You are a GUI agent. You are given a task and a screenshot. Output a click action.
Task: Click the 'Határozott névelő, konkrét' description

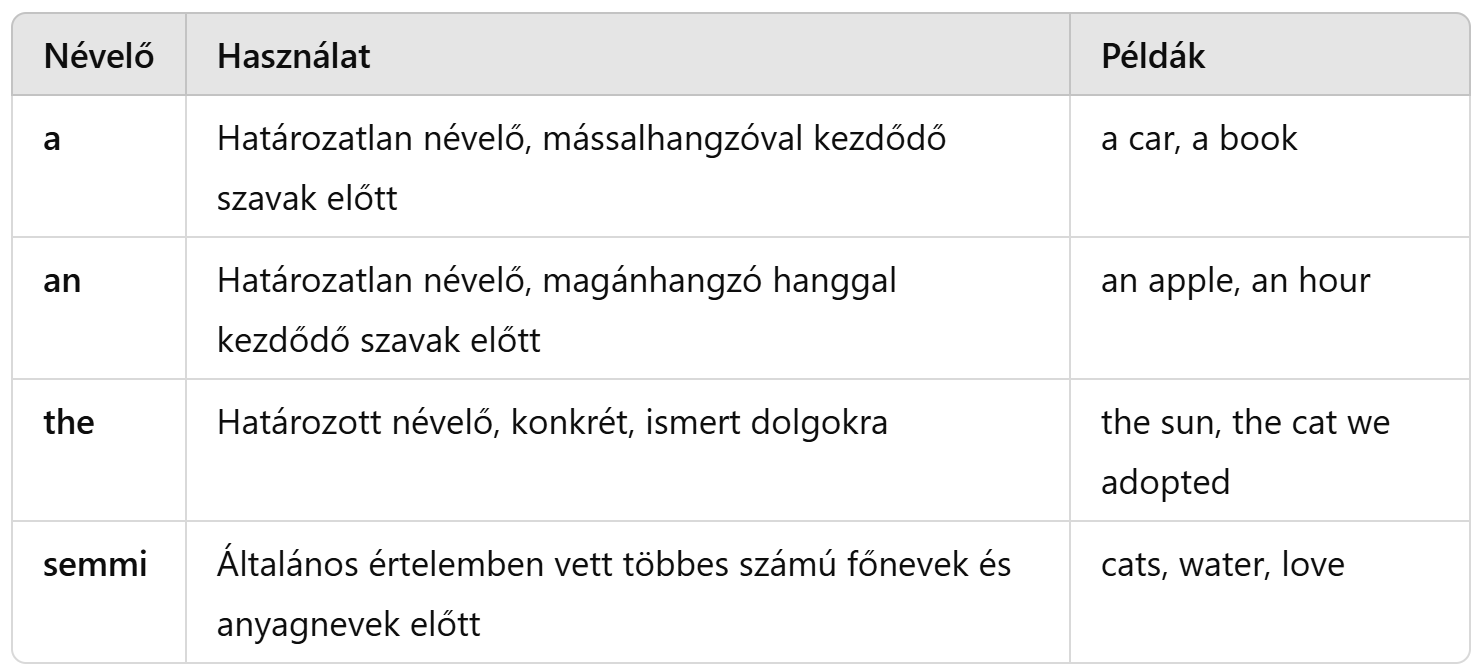[551, 422]
